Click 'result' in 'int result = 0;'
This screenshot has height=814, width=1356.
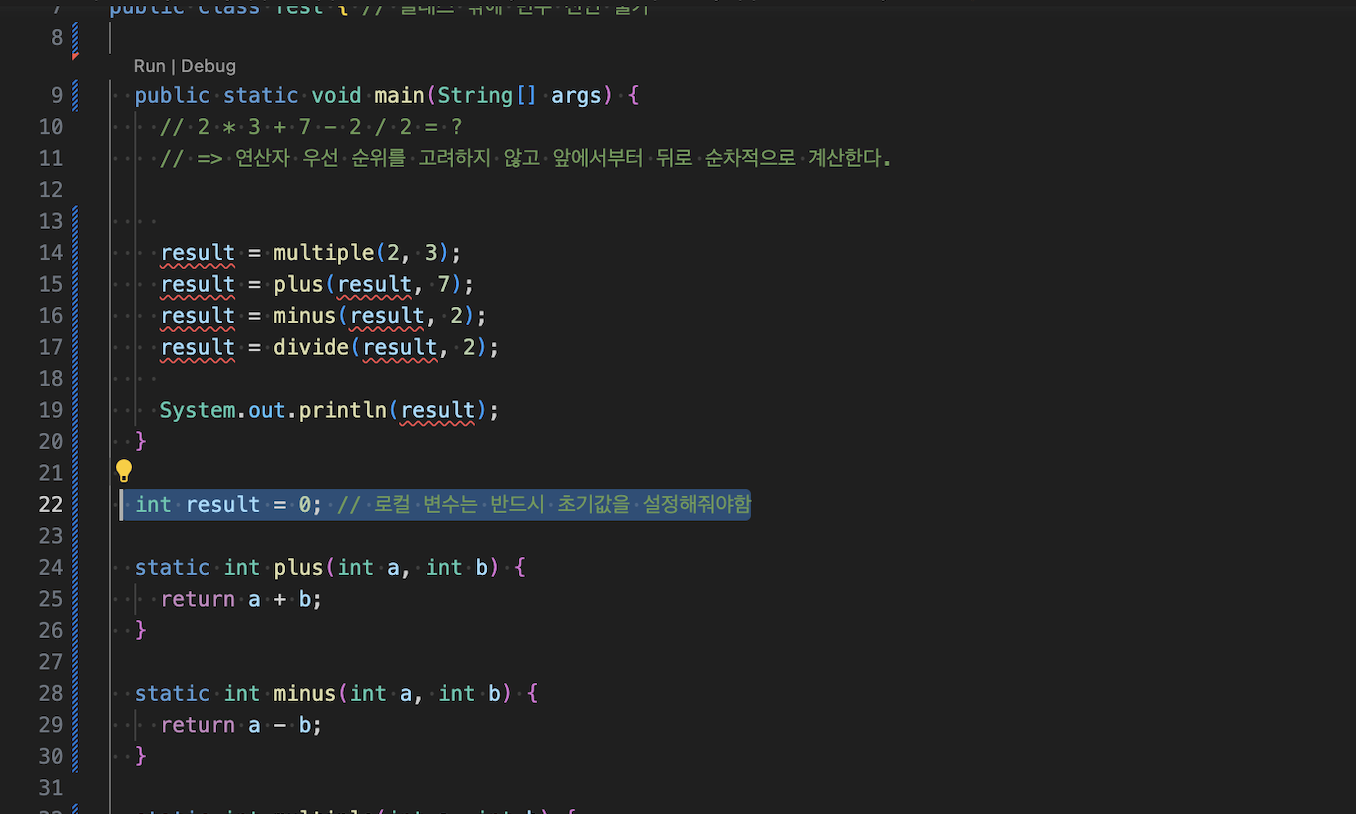click(x=222, y=504)
